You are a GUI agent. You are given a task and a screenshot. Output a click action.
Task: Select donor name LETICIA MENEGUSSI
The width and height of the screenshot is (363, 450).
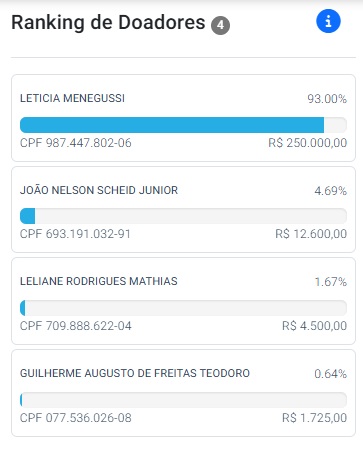(x=72, y=98)
